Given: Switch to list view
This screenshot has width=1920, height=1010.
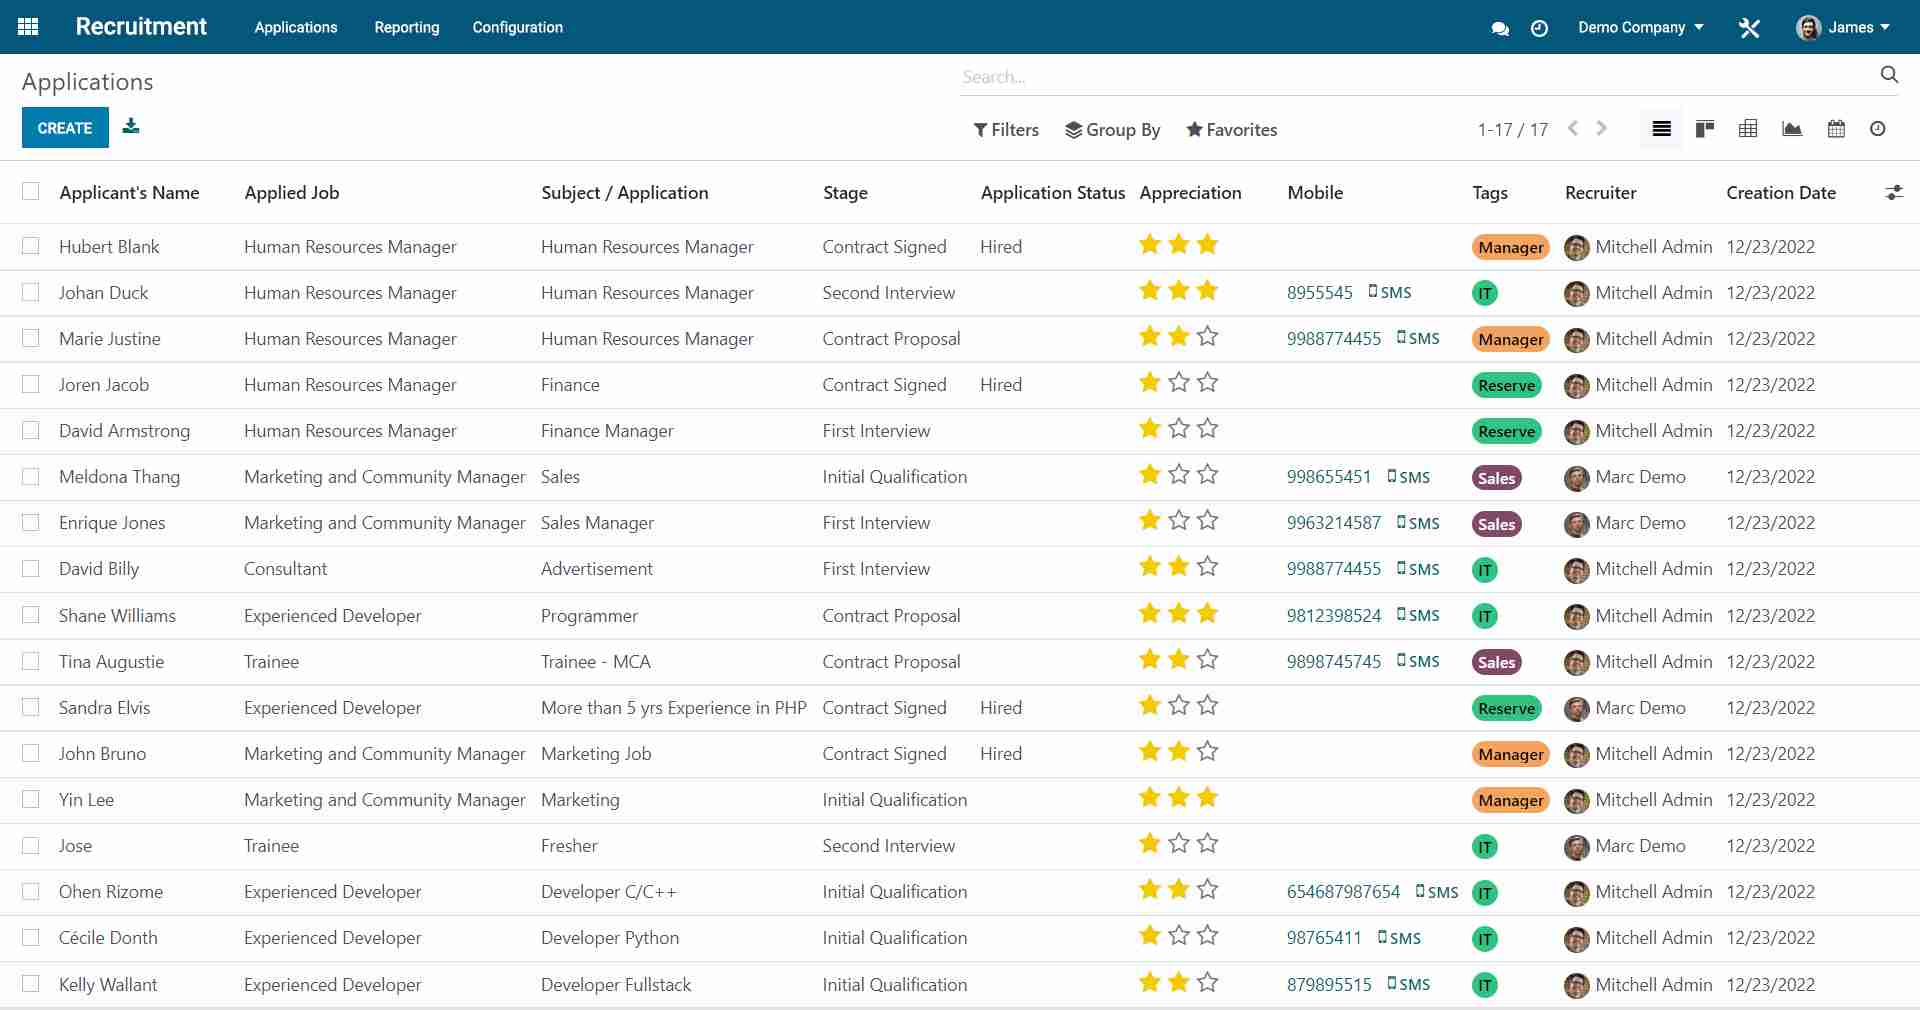Looking at the screenshot, I should (x=1661, y=128).
